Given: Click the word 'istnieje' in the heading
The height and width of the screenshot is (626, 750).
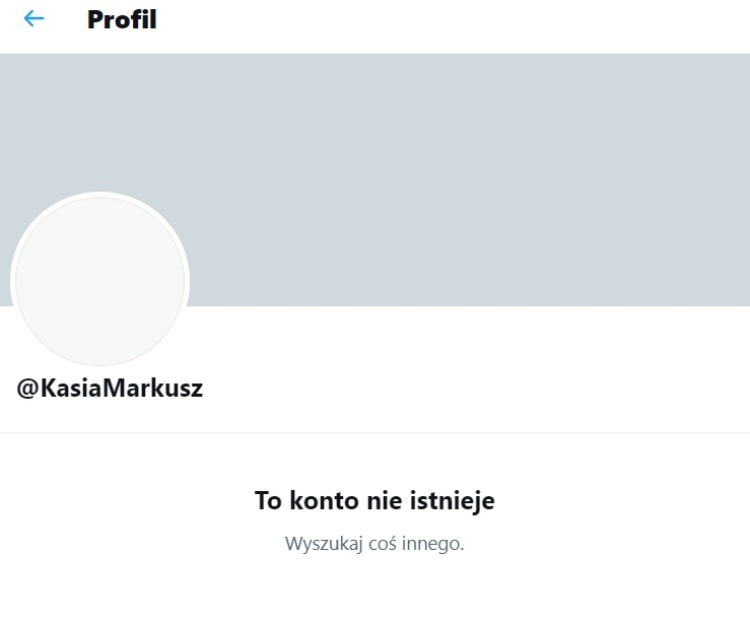Looking at the screenshot, I should (x=452, y=501).
